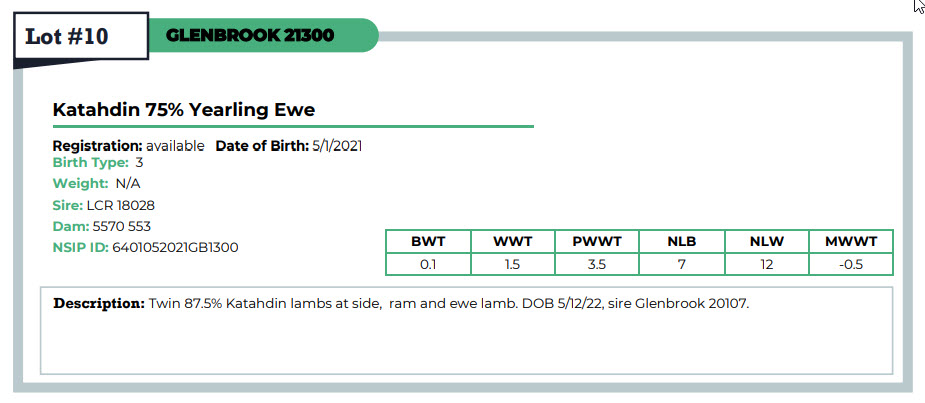Select the MWWT value -0.5 cell
Image resolution: width=925 pixels, height=403 pixels.
coord(851,264)
